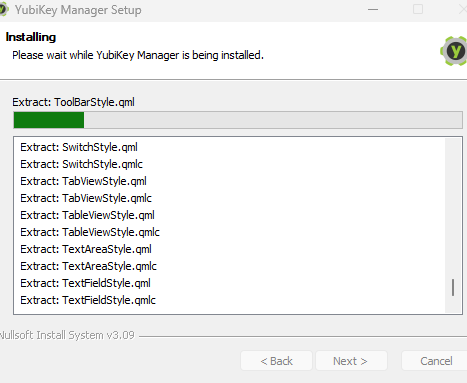The width and height of the screenshot is (467, 383).
Task: Select log line Extract: TableViewStyle.qmlc
Action: (x=90, y=232)
